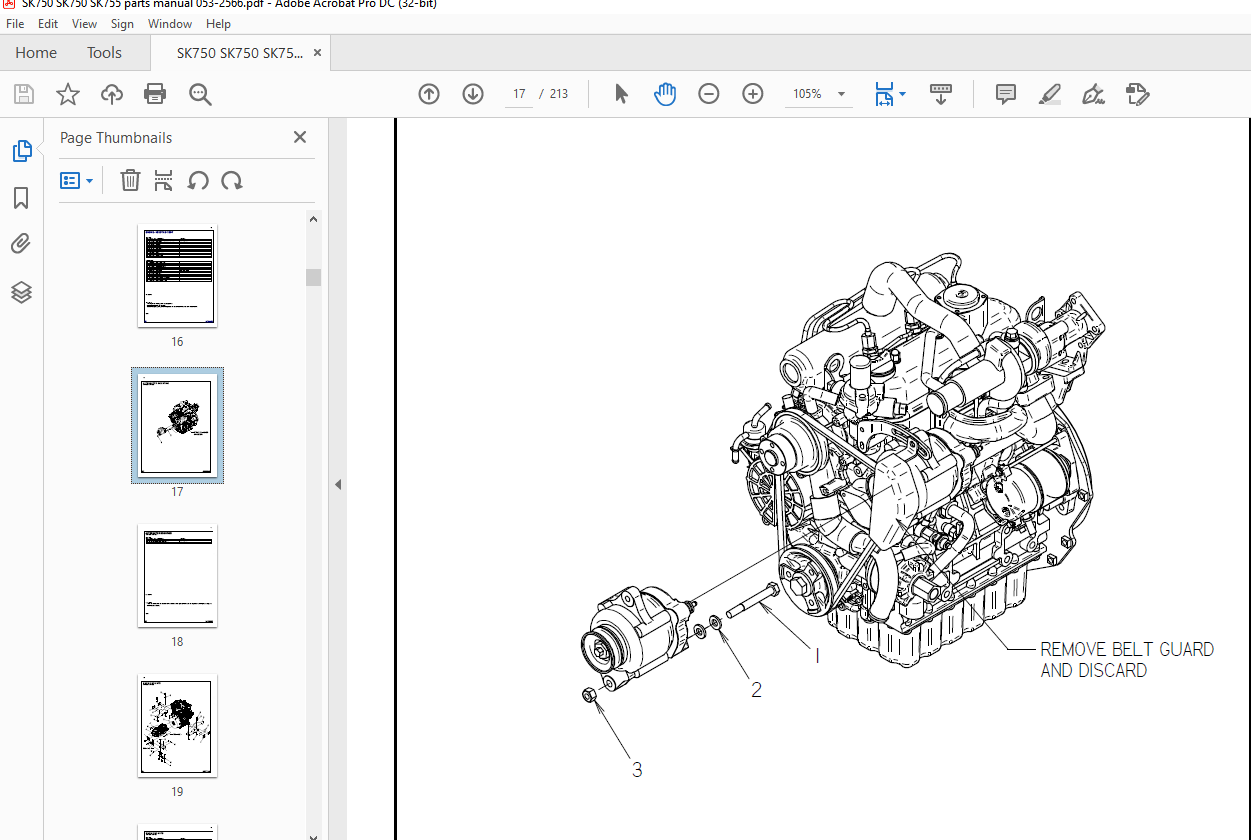Rotate the page counterclockwise
The image size is (1251, 840).
pos(198,180)
